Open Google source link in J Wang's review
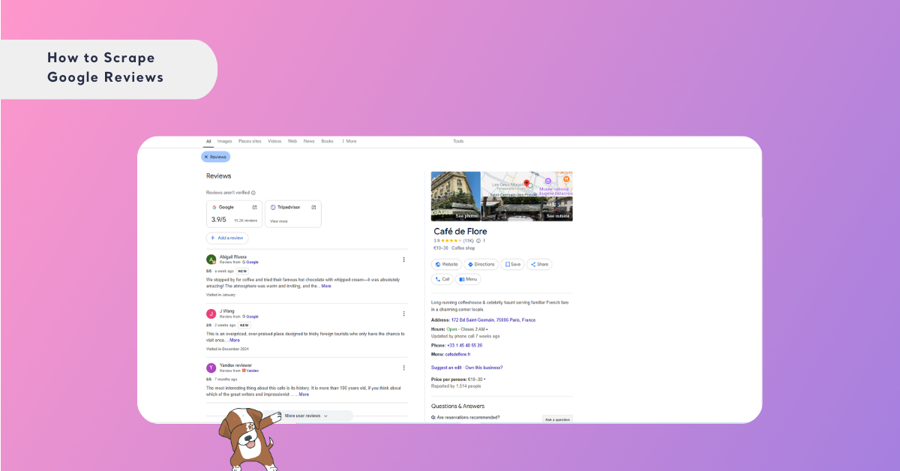The image size is (900, 471). 250,317
